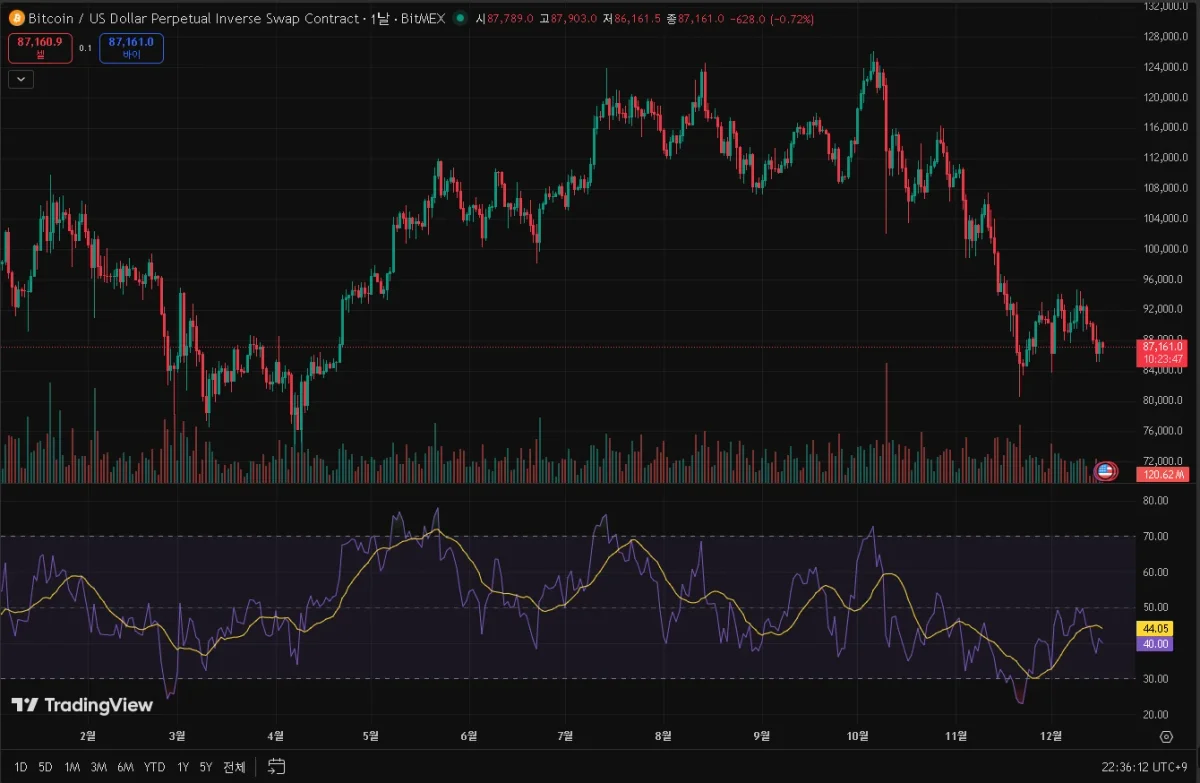Select the 1D time range
This screenshot has height=783, width=1200.
point(21,767)
